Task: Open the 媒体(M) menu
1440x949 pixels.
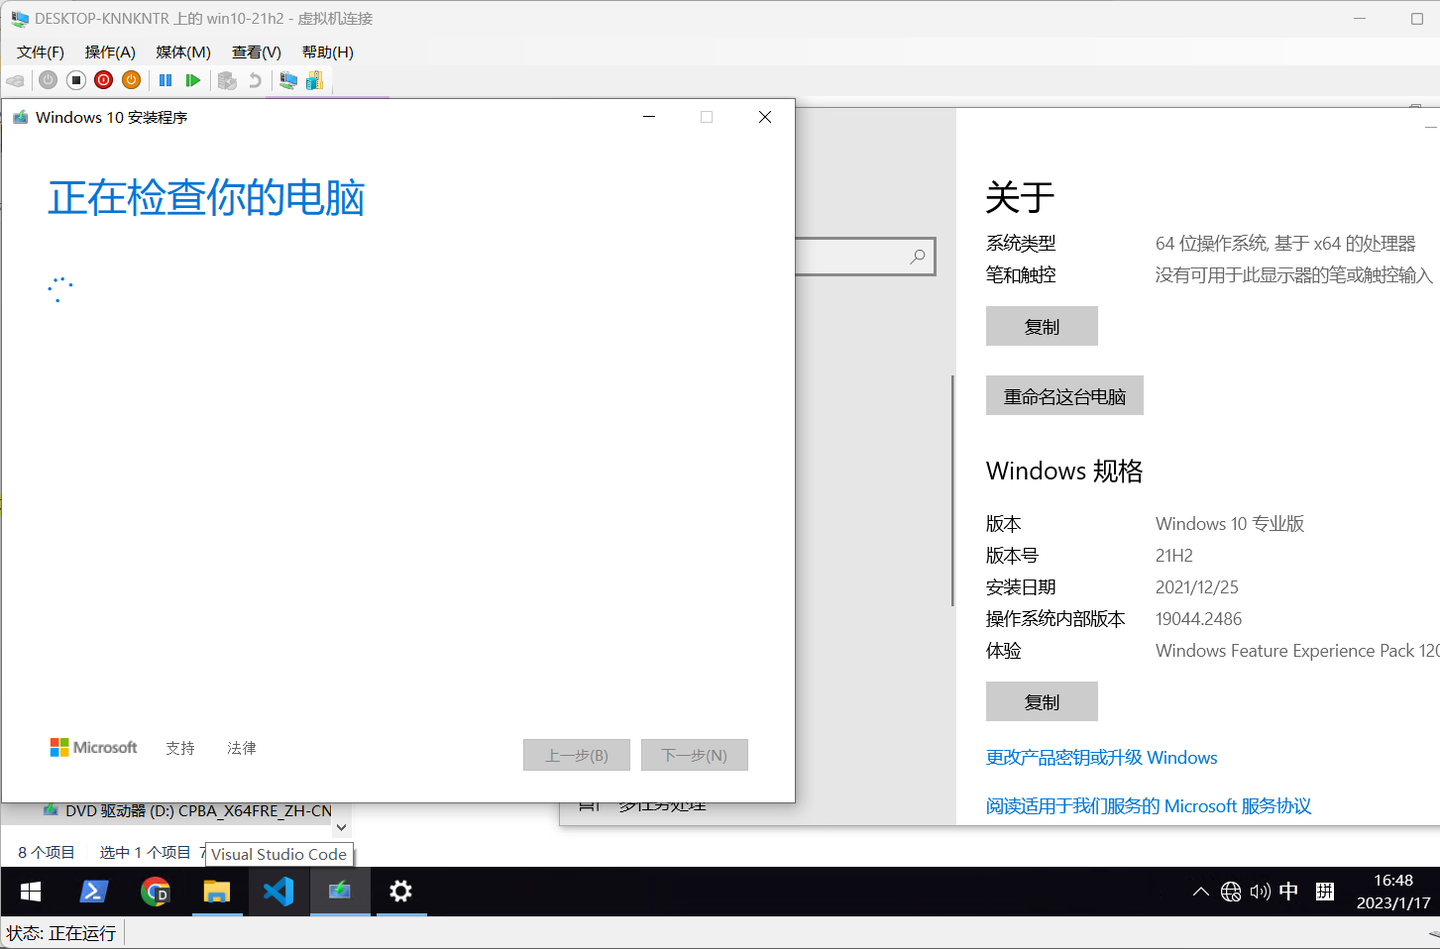Action: (x=182, y=52)
